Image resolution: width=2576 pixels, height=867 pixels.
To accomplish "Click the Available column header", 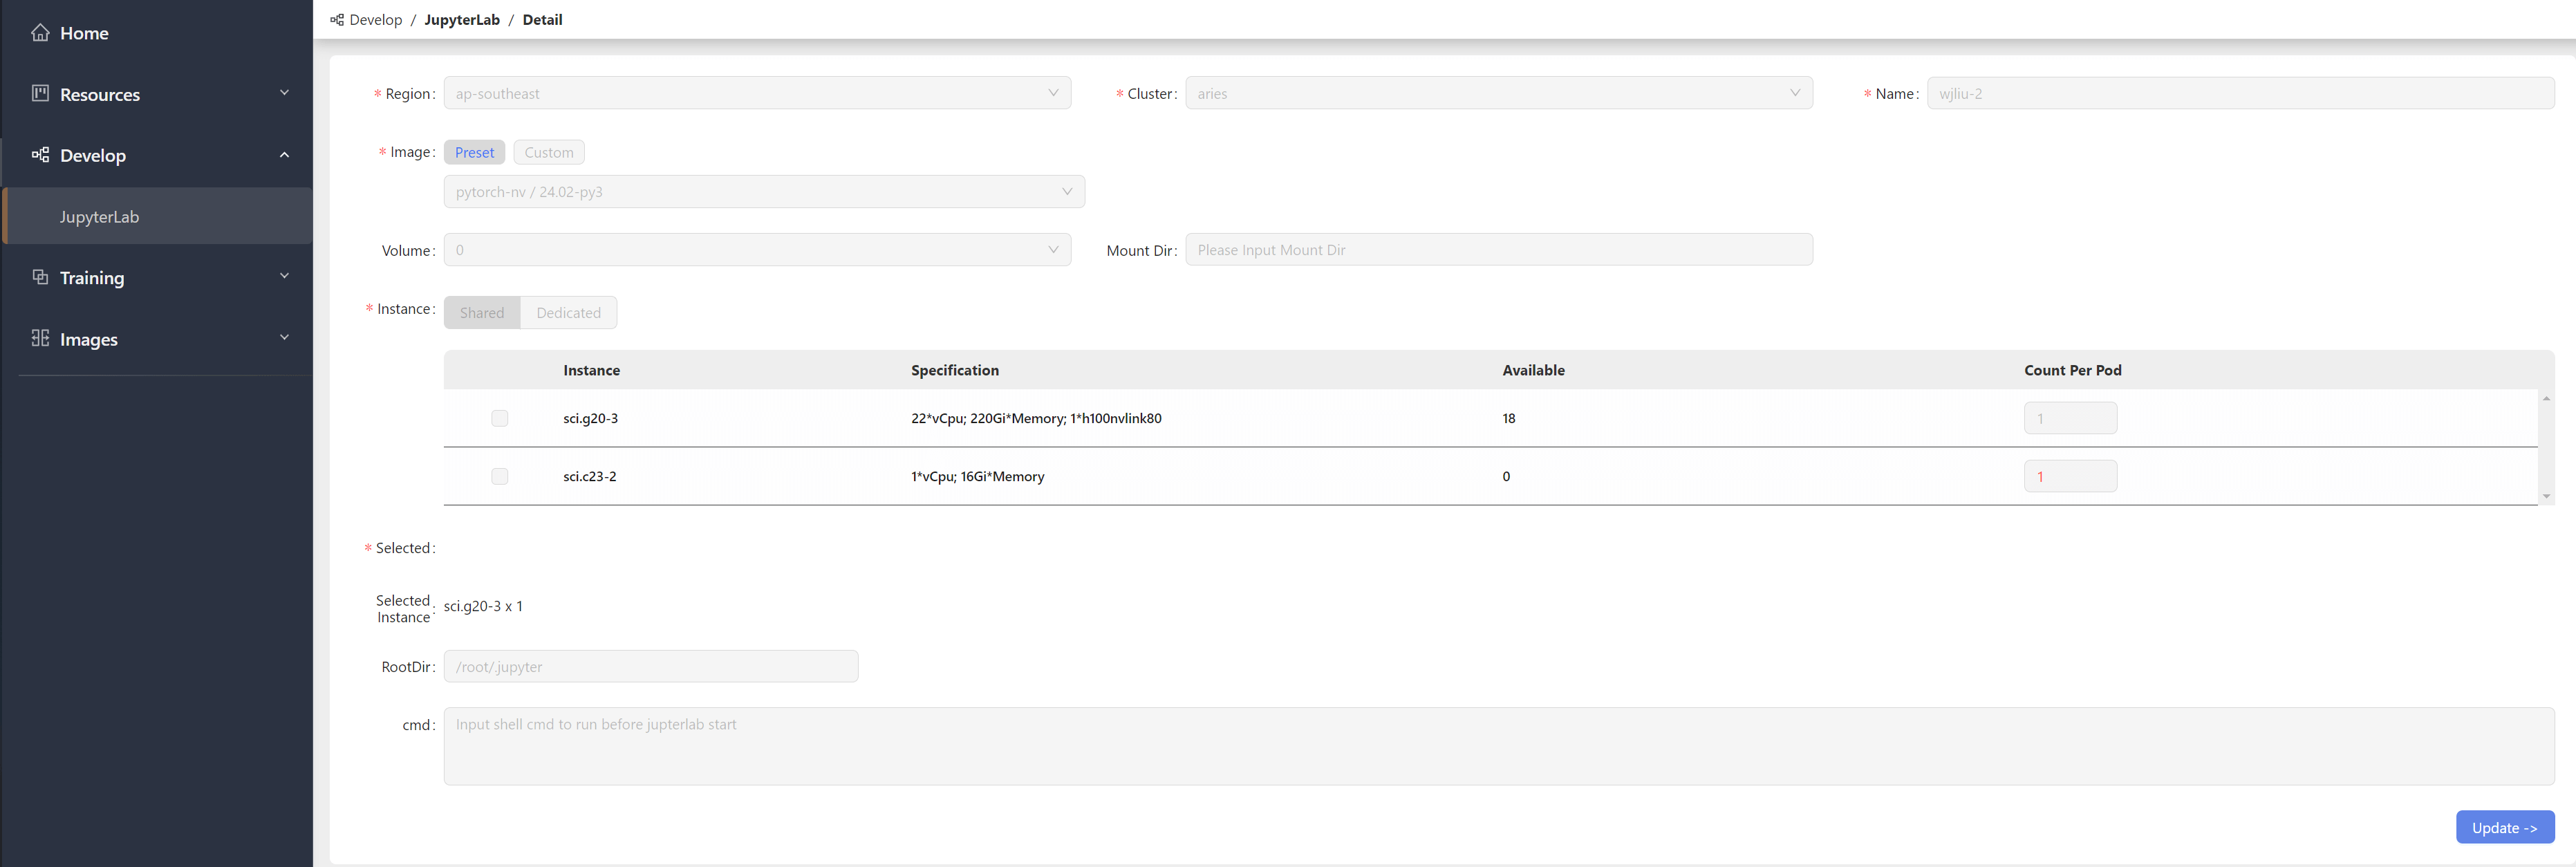I will (x=1533, y=370).
